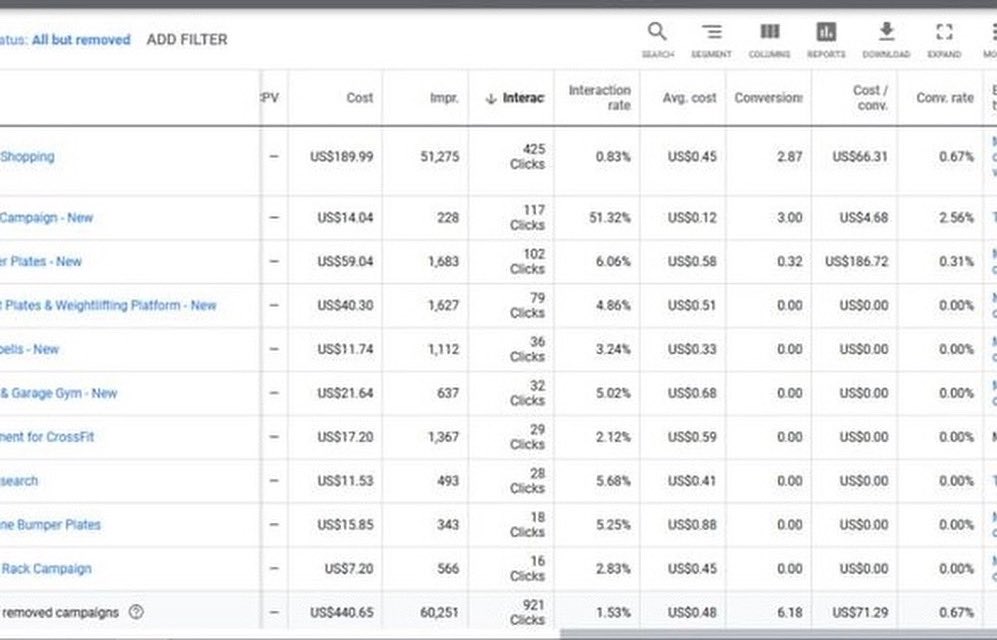This screenshot has height=640, width=997.
Task: Select the 51,275 impressions cell
Action: pyautogui.click(x=439, y=156)
